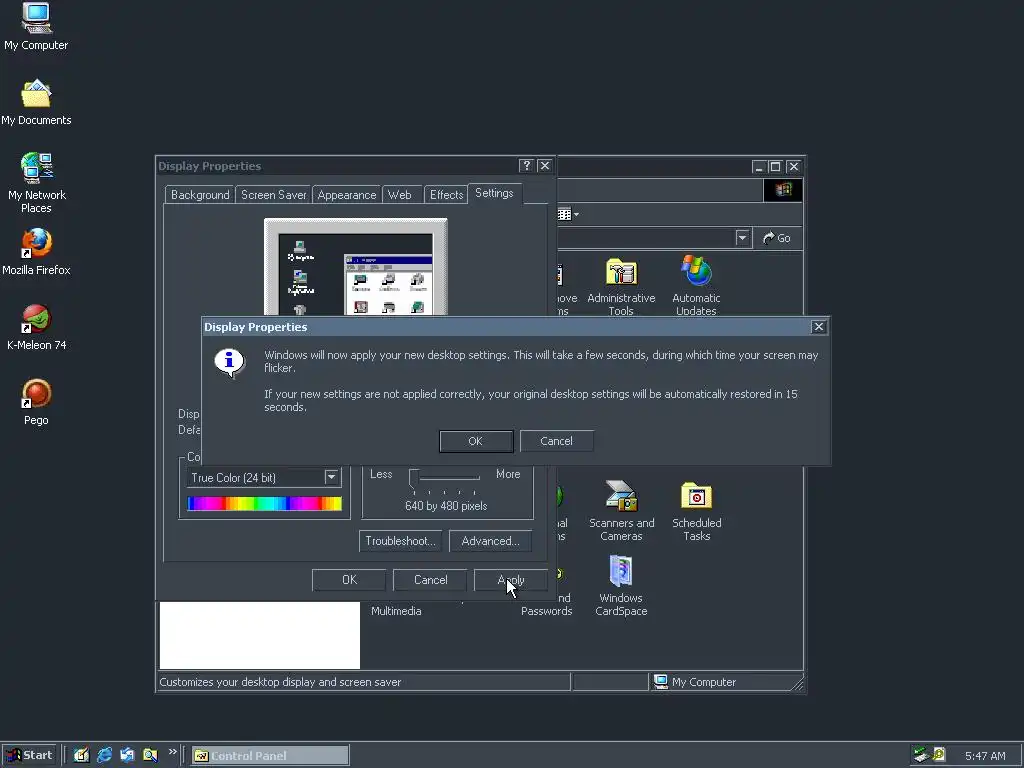Click the taskbar clock showing 5:47 AM
This screenshot has width=1024, height=768.
click(985, 756)
